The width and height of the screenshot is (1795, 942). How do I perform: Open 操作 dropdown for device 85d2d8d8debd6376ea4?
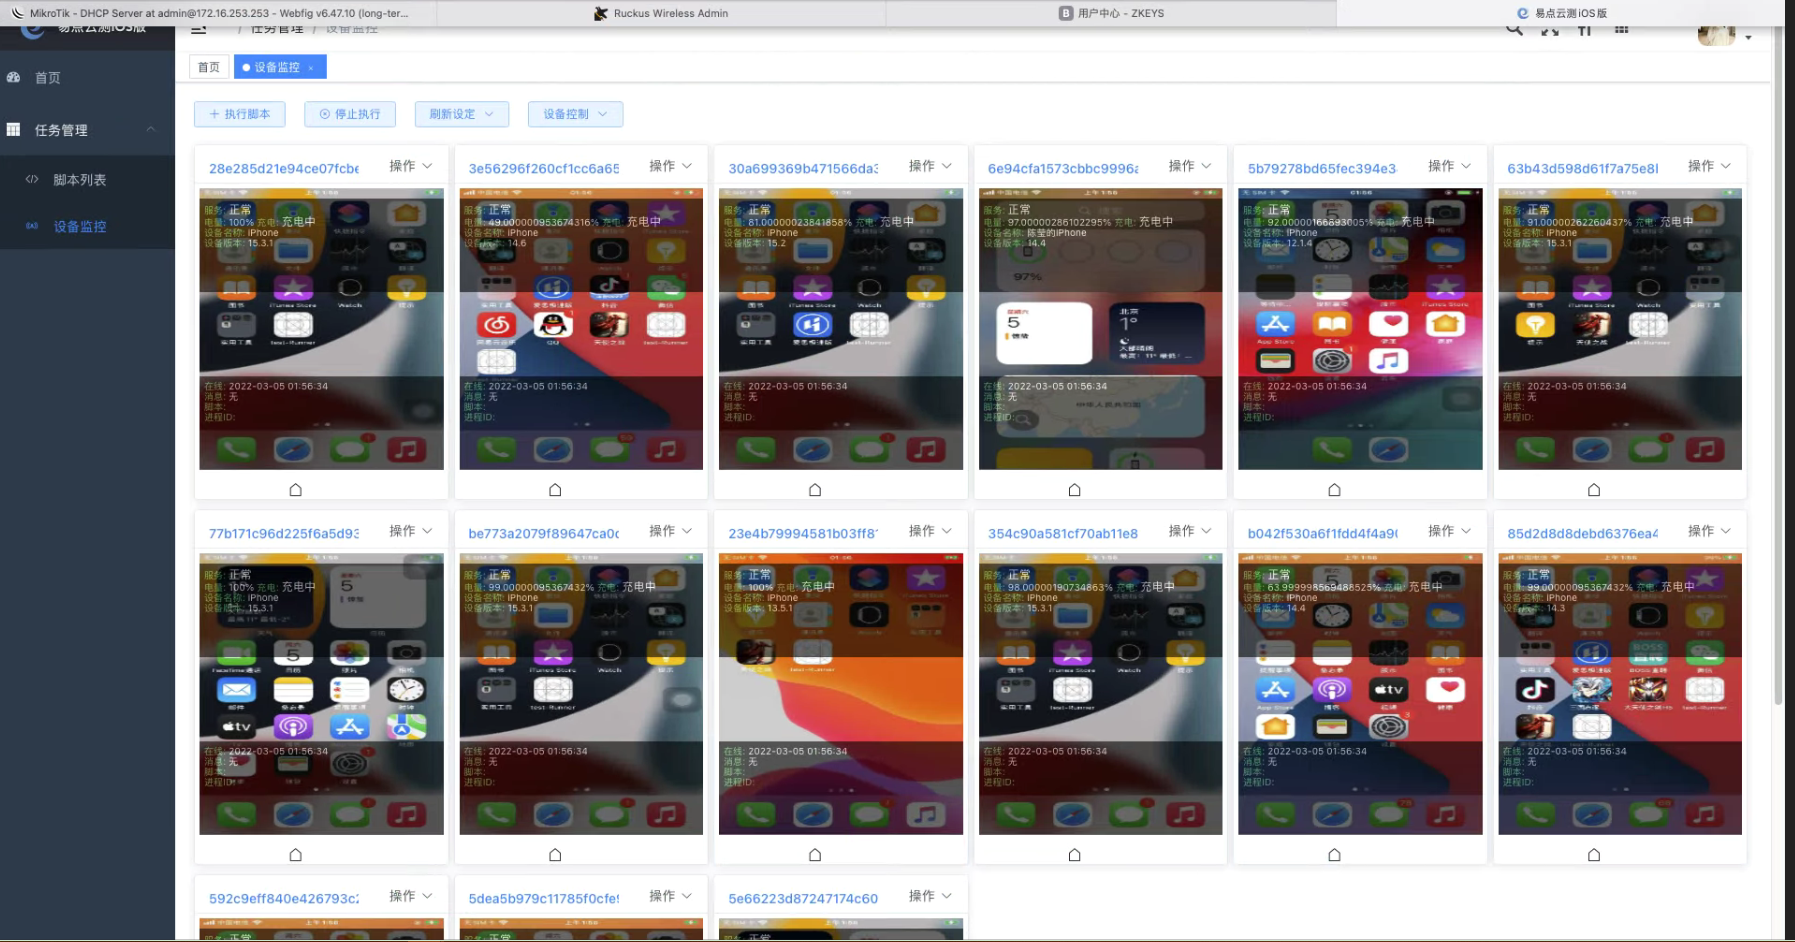tap(1710, 531)
